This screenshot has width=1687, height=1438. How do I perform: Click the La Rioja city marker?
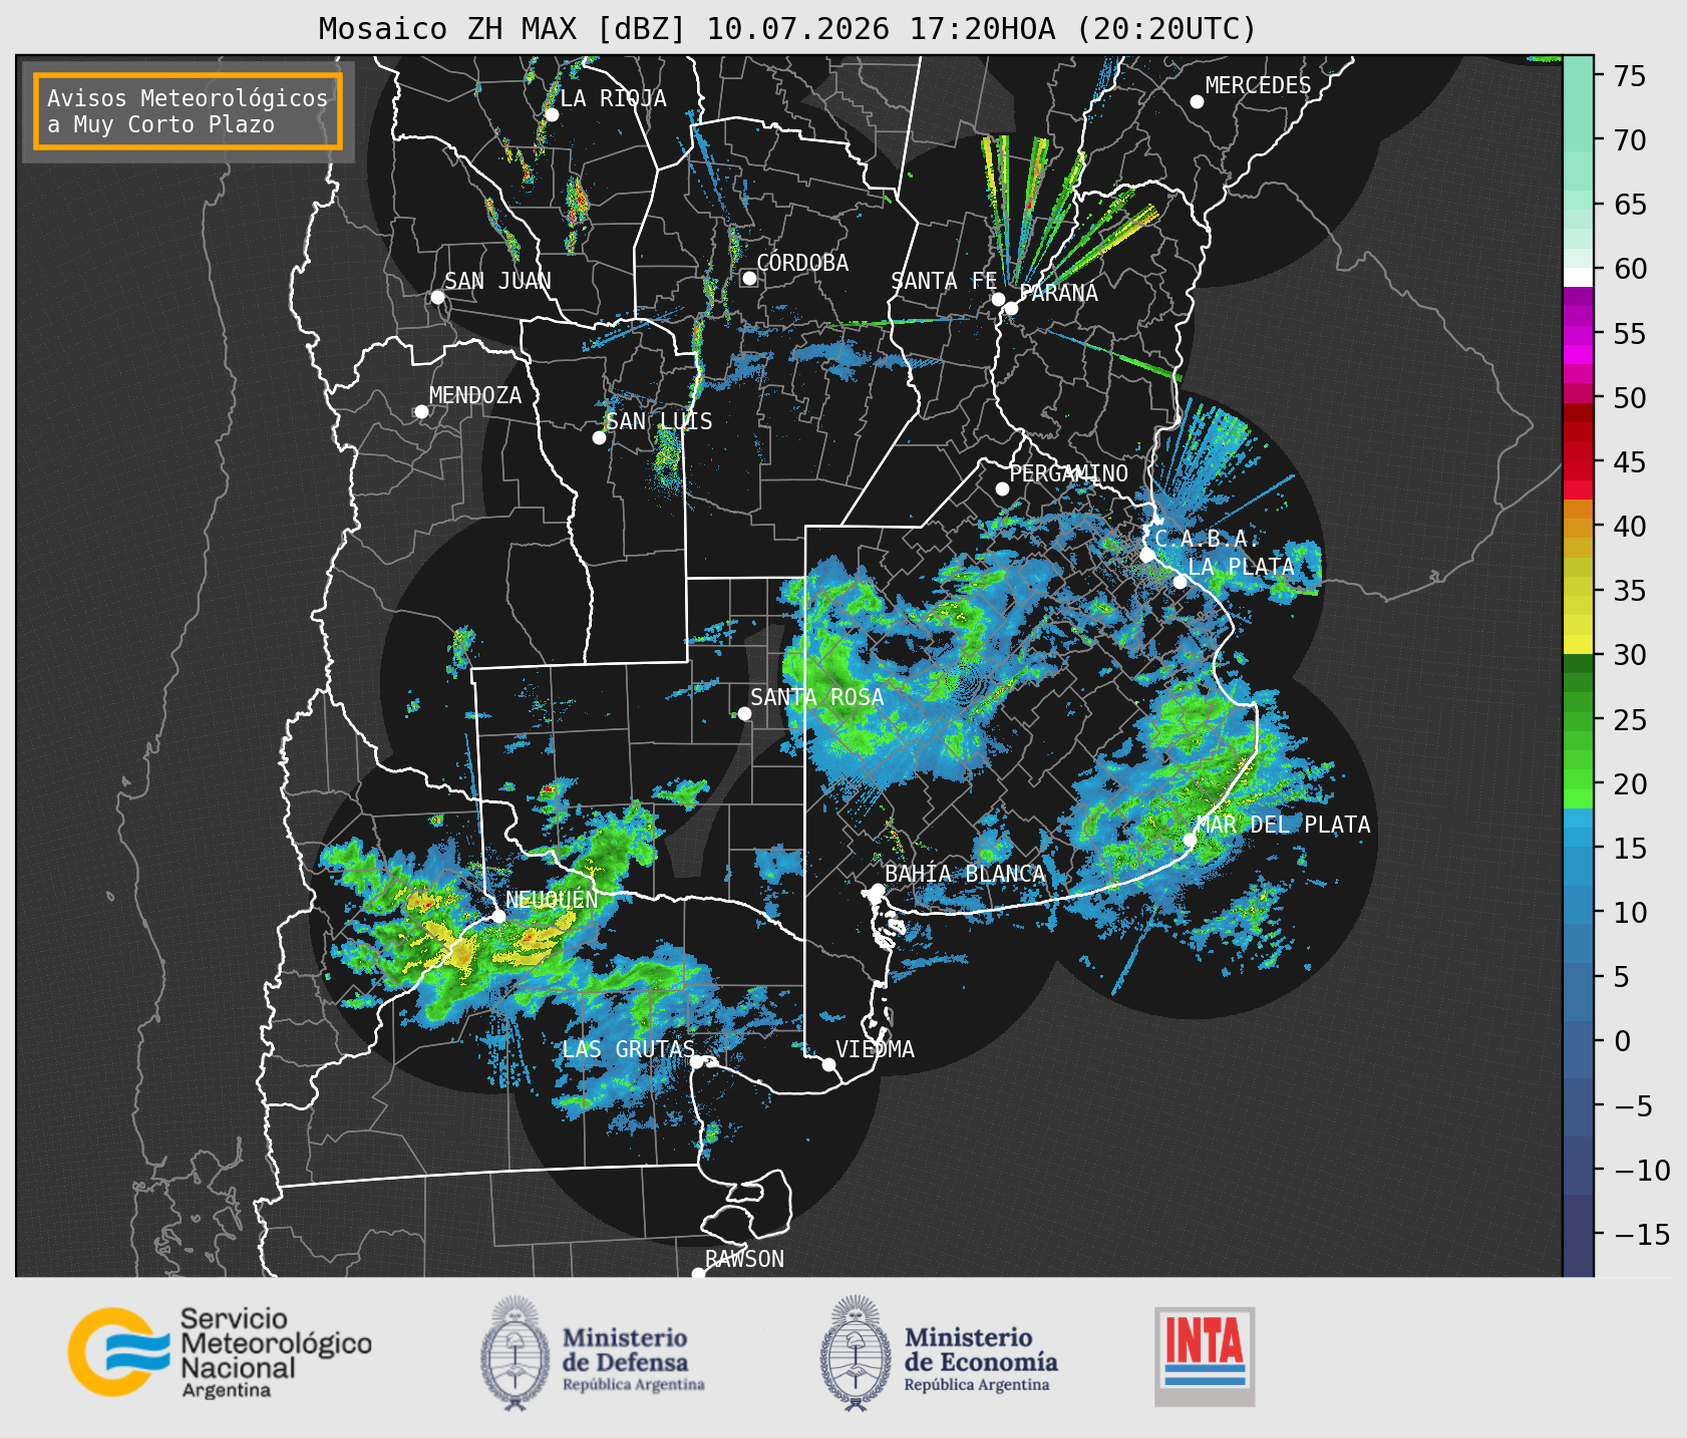(551, 115)
